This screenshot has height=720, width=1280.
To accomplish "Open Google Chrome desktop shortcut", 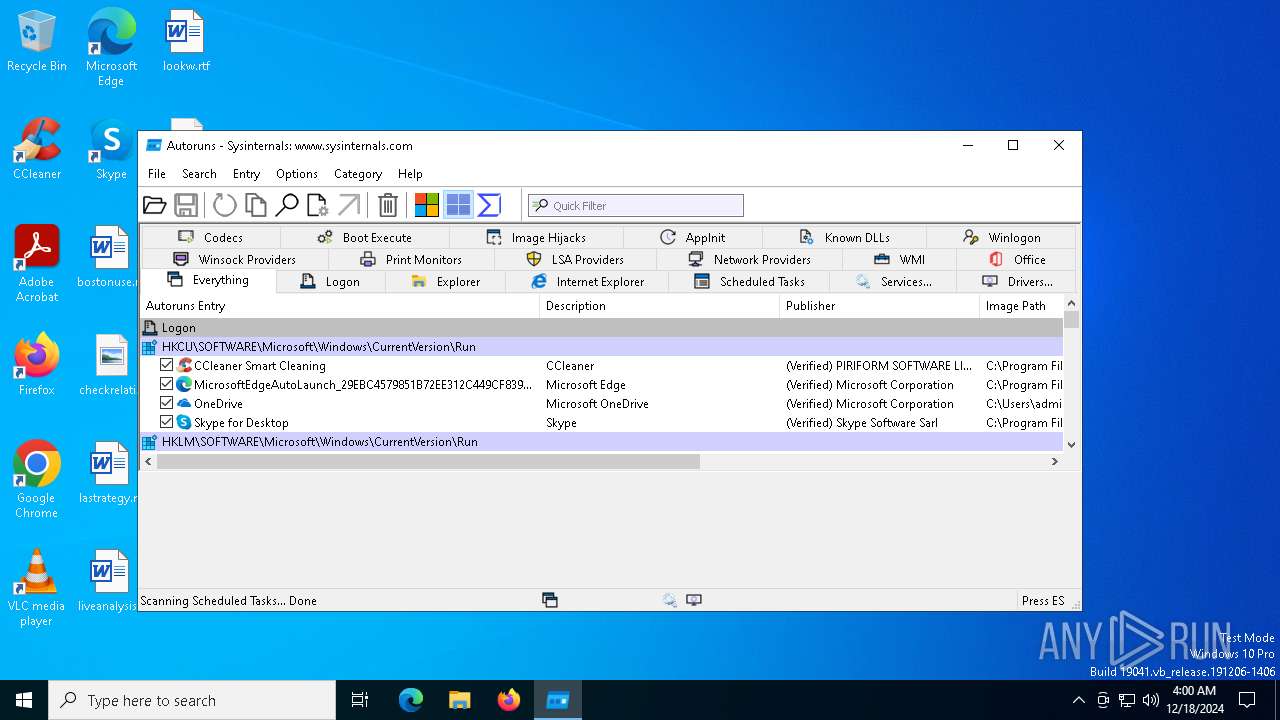I will pos(37,480).
